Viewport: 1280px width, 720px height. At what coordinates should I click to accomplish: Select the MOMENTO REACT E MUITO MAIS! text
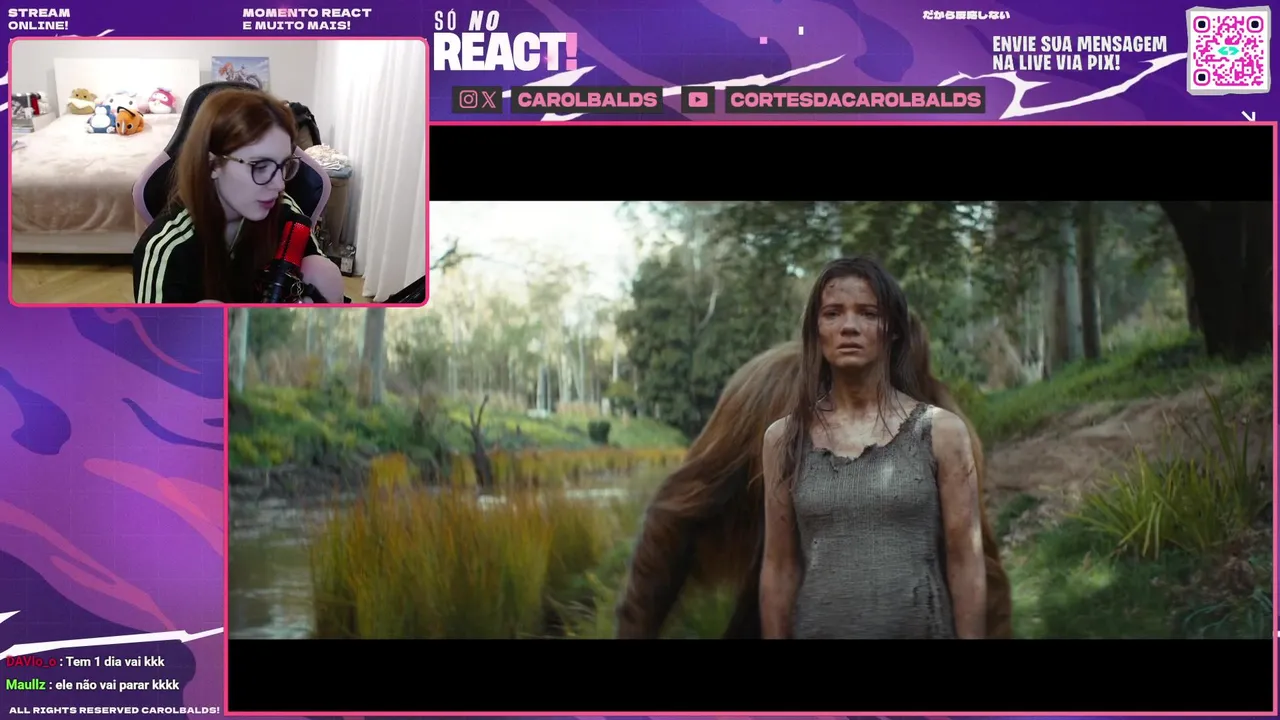click(307, 19)
